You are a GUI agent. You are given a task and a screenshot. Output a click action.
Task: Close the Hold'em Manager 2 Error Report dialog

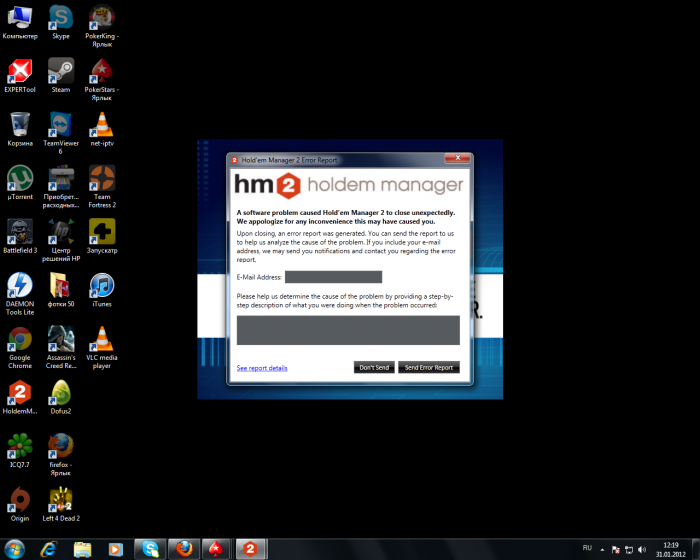(x=458, y=158)
